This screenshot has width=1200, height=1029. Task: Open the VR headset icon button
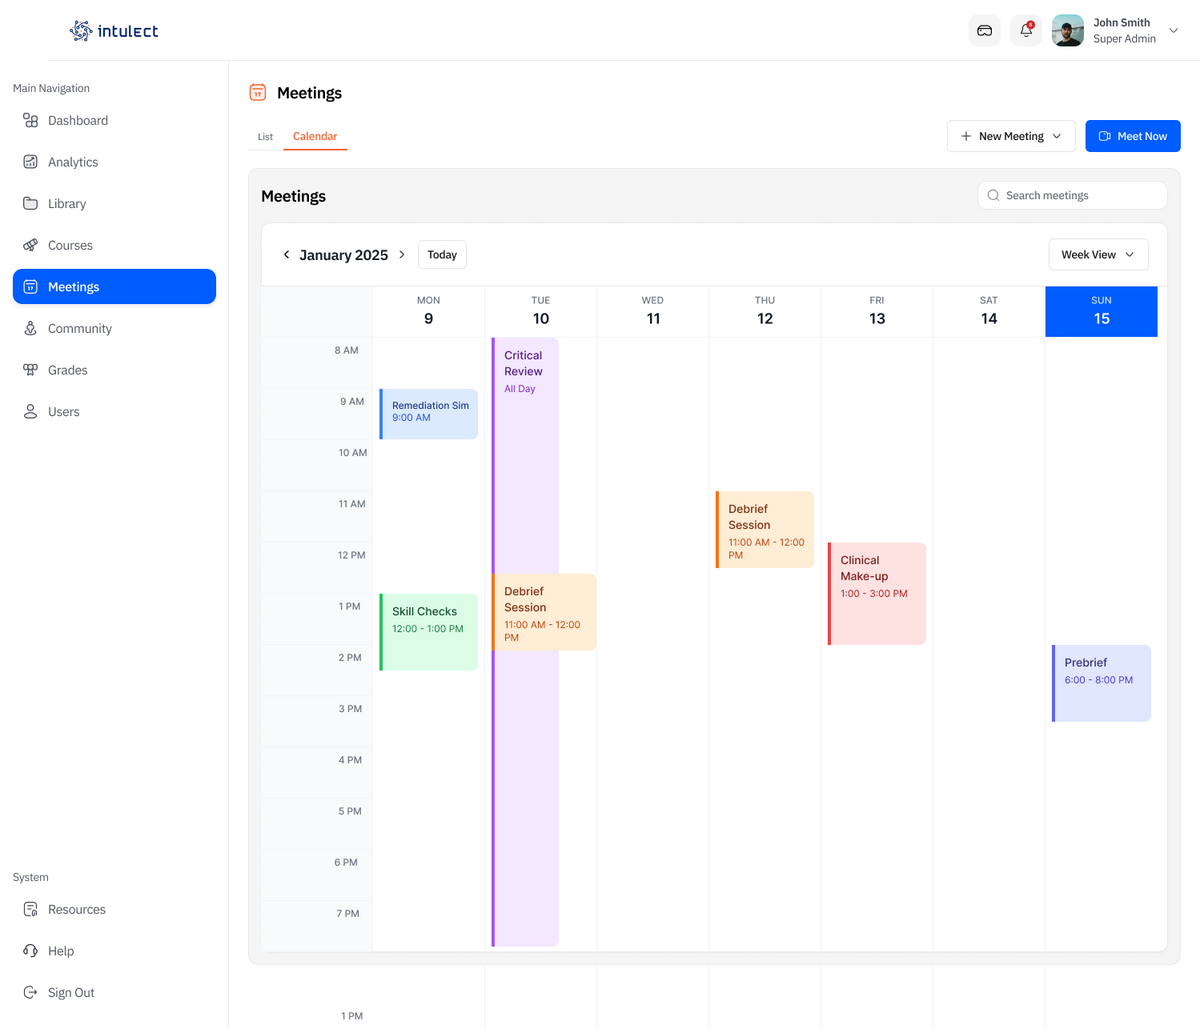[x=985, y=30]
